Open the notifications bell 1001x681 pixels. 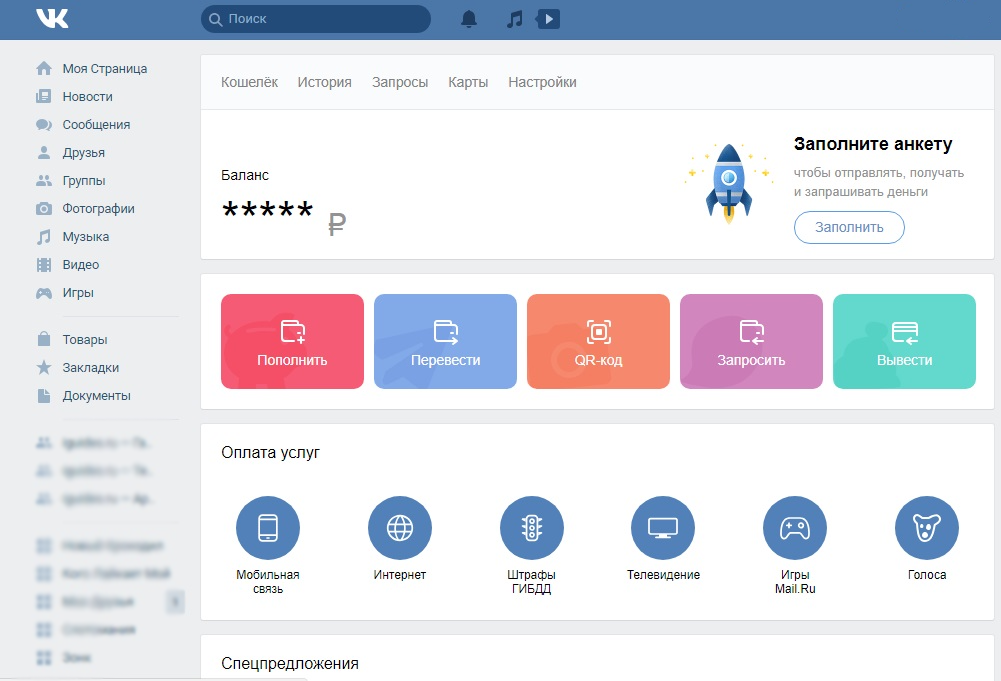(469, 19)
